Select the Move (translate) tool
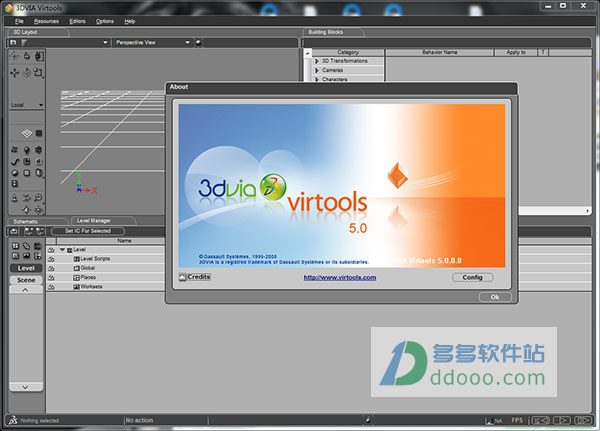Image resolution: width=600 pixels, height=431 pixels. click(15, 72)
